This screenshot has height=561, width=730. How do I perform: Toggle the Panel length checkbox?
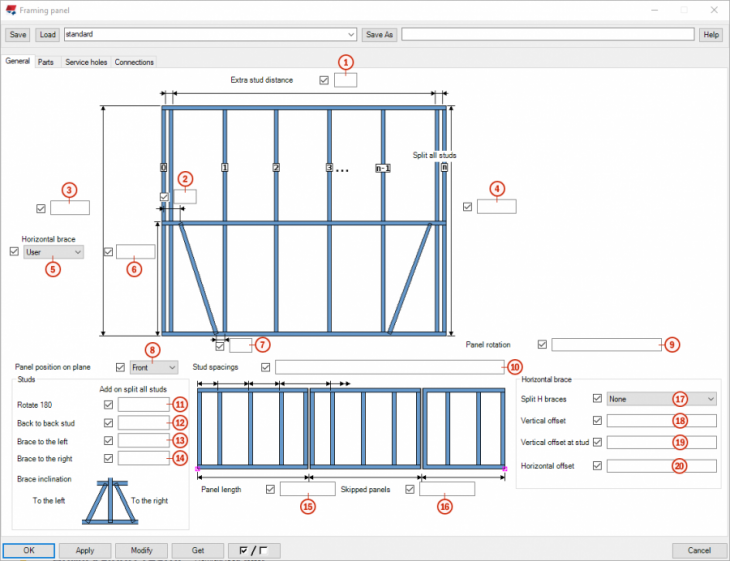pos(270,489)
